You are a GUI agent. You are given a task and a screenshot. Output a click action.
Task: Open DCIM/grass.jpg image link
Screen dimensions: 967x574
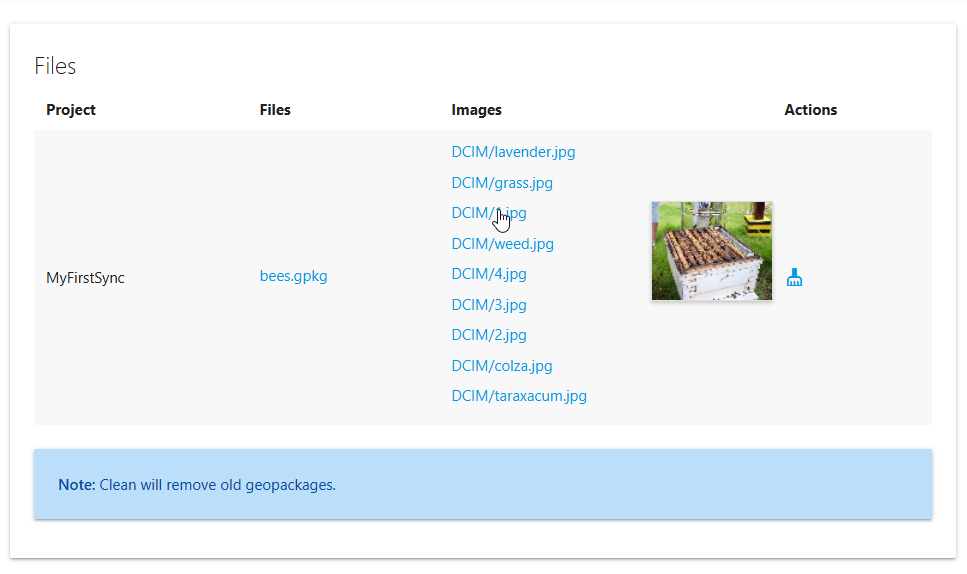click(x=502, y=182)
